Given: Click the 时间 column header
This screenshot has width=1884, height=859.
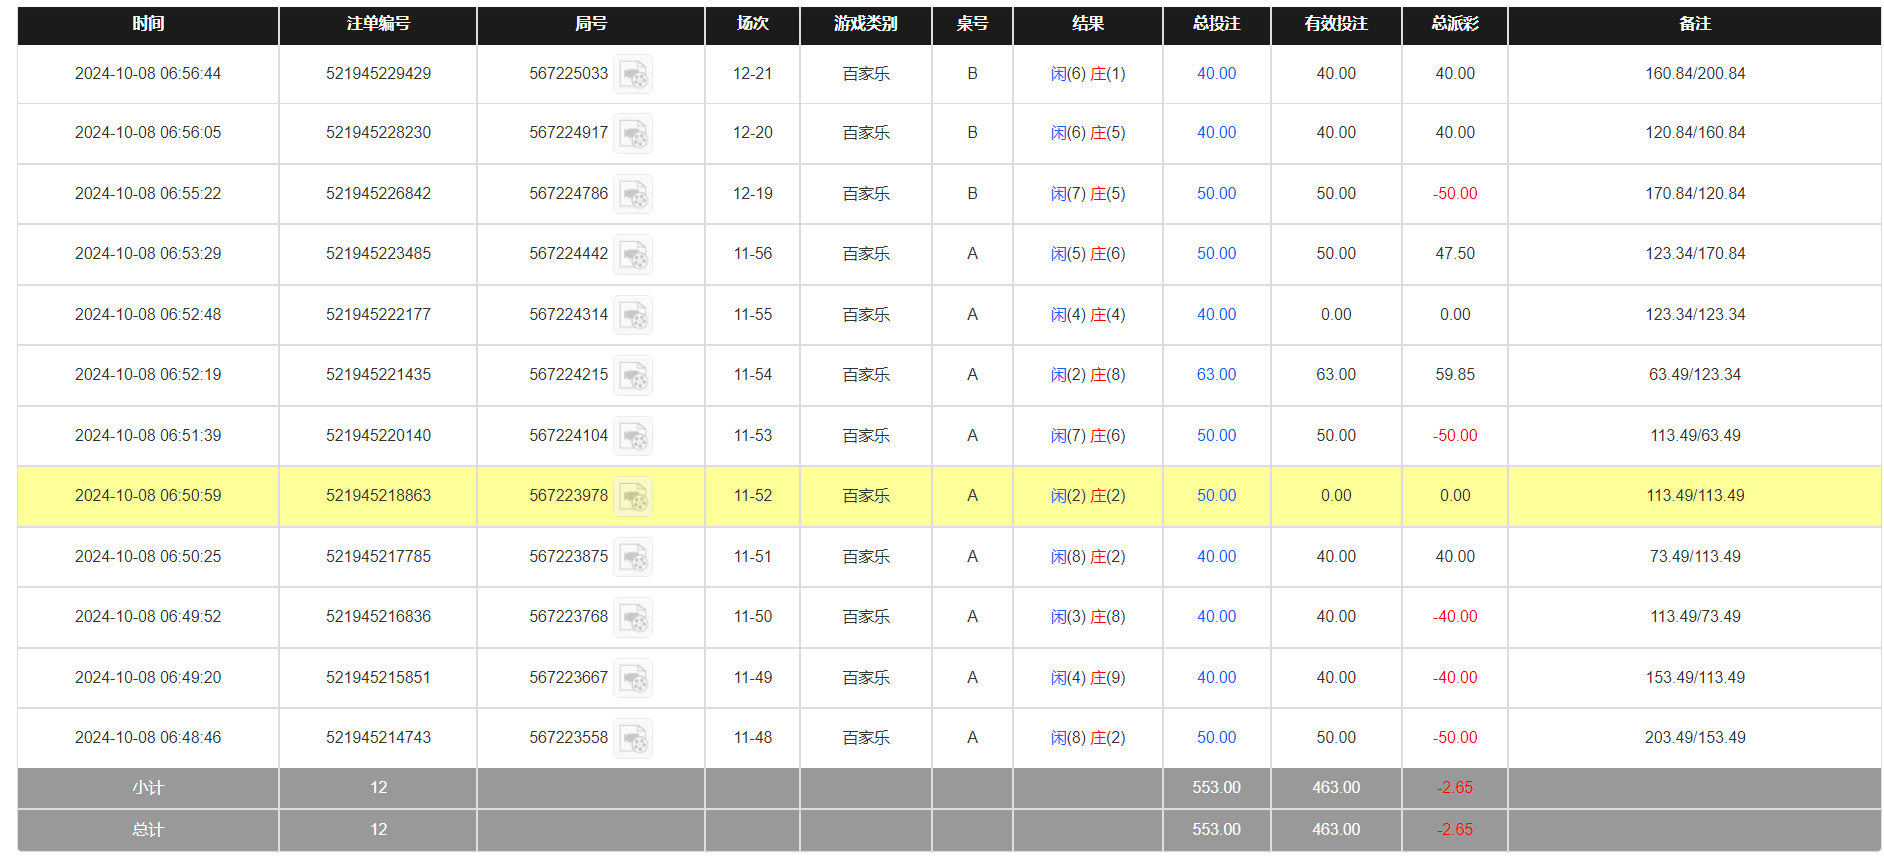Looking at the screenshot, I should (148, 24).
